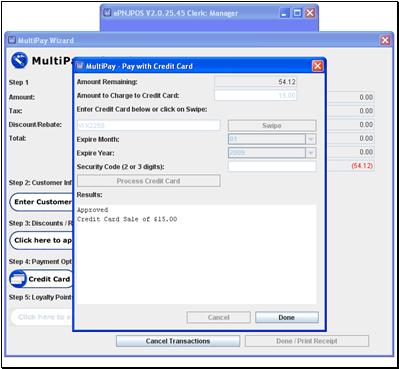Click the disabled Cancel button in credit card dialog
This screenshot has height=369, width=399.
point(219,317)
